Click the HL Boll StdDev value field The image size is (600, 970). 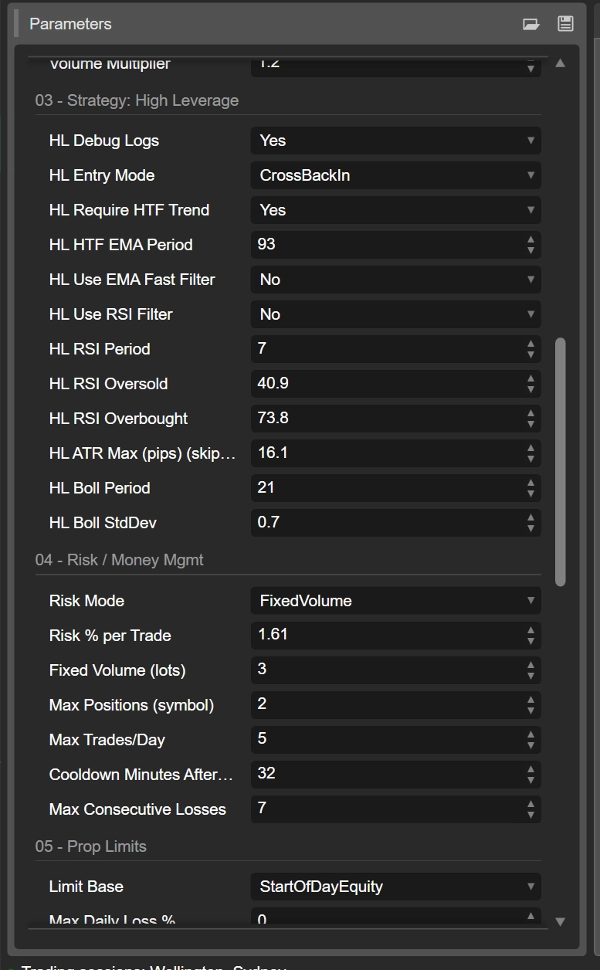click(385, 522)
